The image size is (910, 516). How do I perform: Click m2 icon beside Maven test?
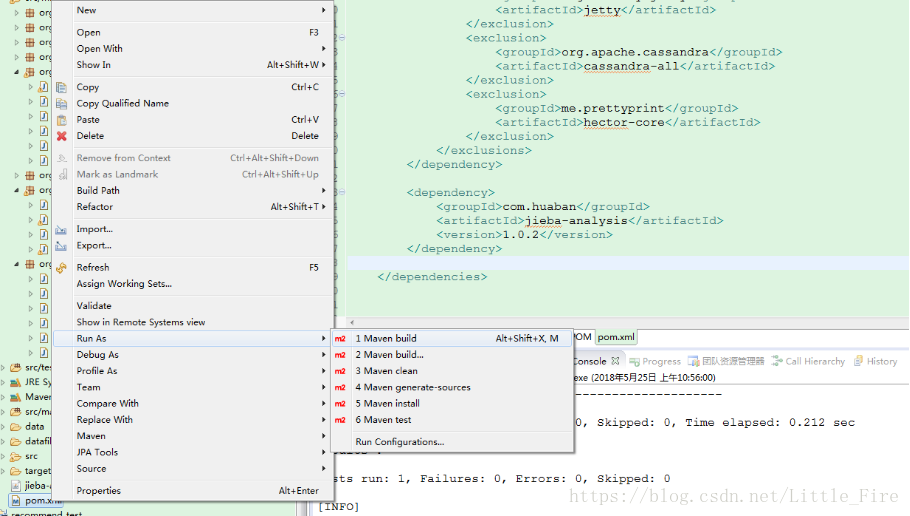(x=340, y=420)
